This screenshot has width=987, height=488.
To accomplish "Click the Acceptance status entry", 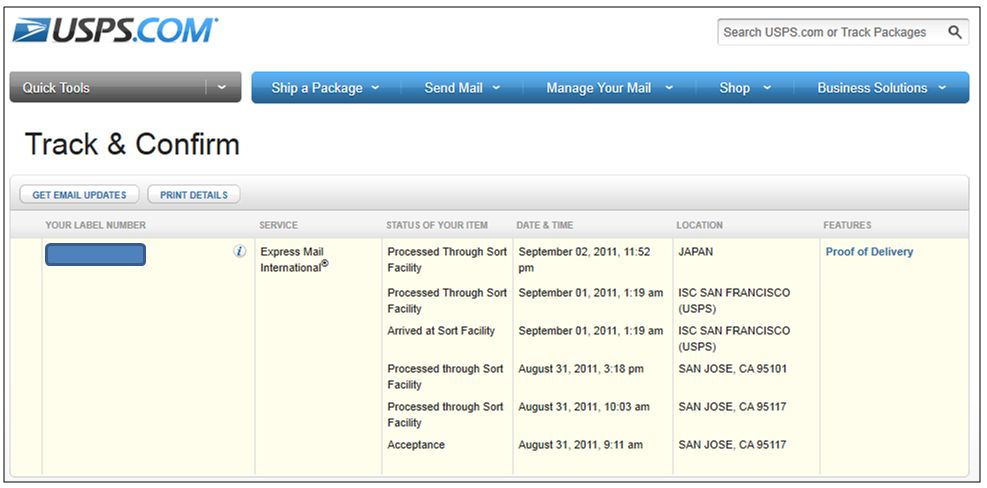I will click(x=416, y=445).
